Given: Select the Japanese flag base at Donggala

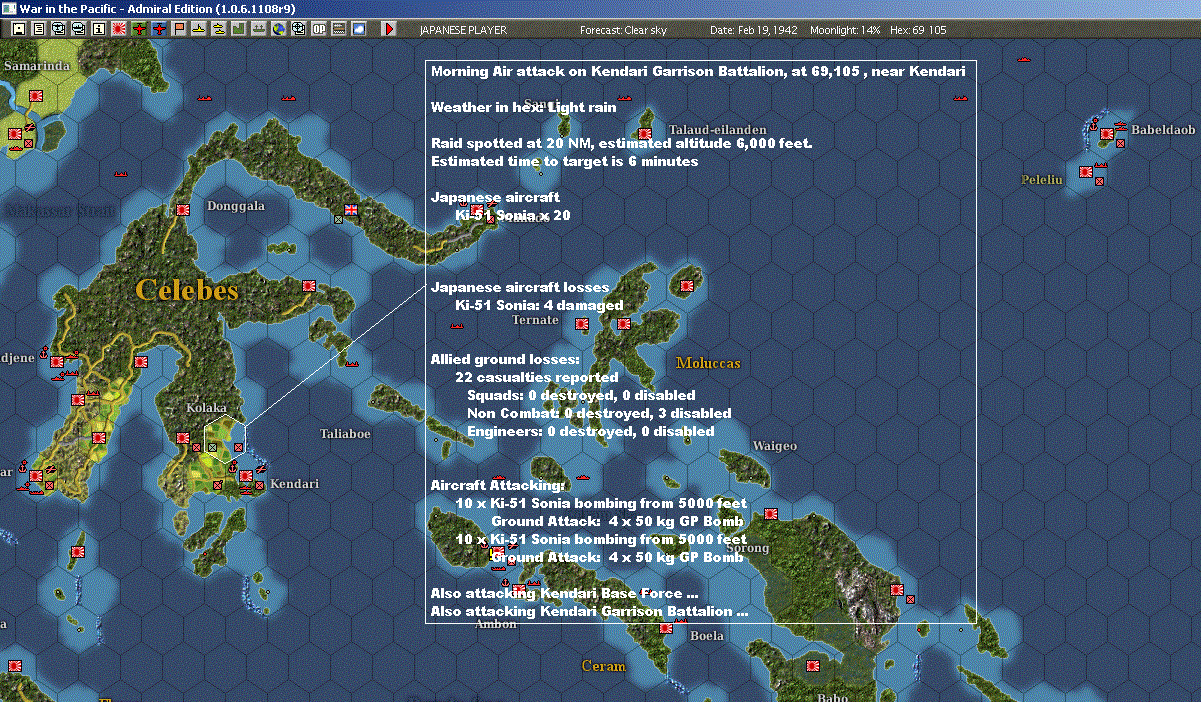Looking at the screenshot, I should click(183, 210).
